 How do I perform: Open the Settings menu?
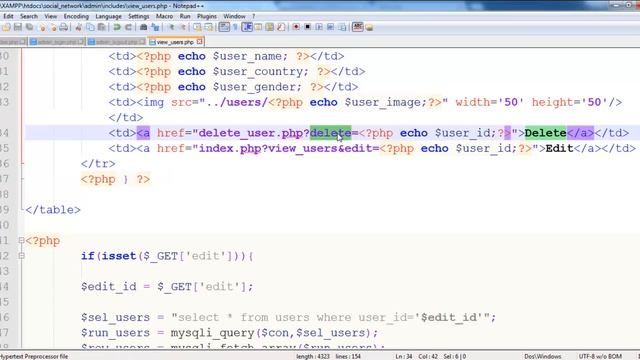tap(139, 16)
